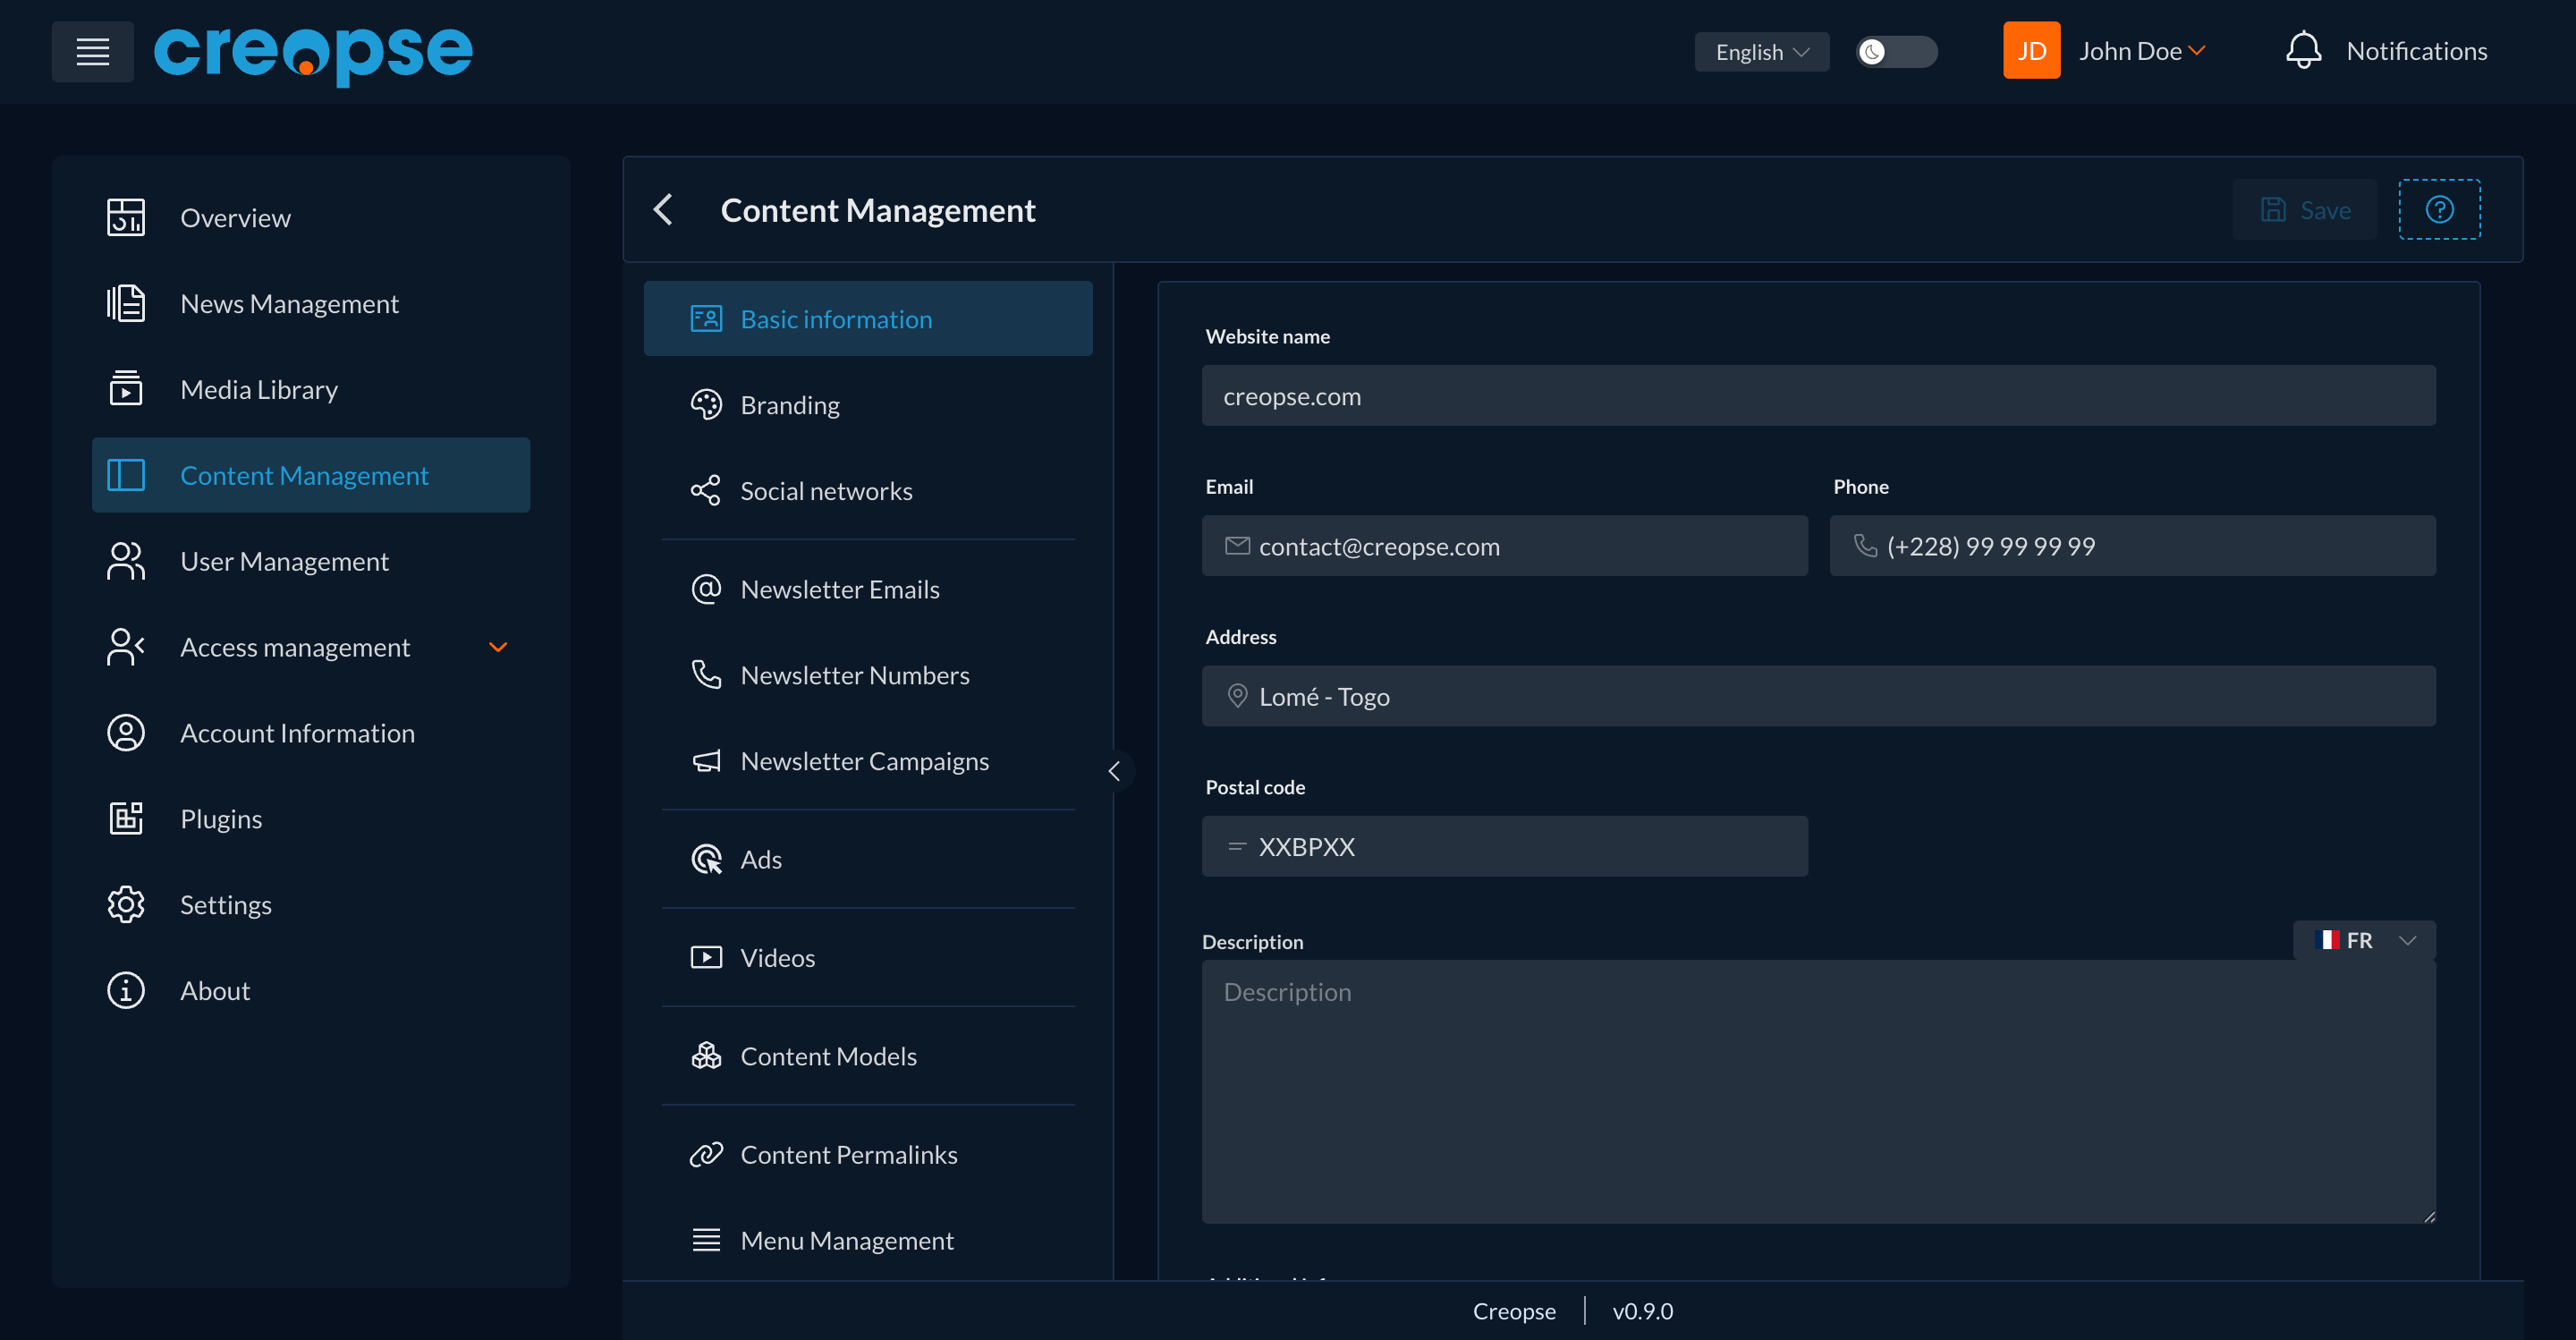Collapse the content submenu panel
The height and width of the screenshot is (1340, 2576).
click(x=1114, y=771)
